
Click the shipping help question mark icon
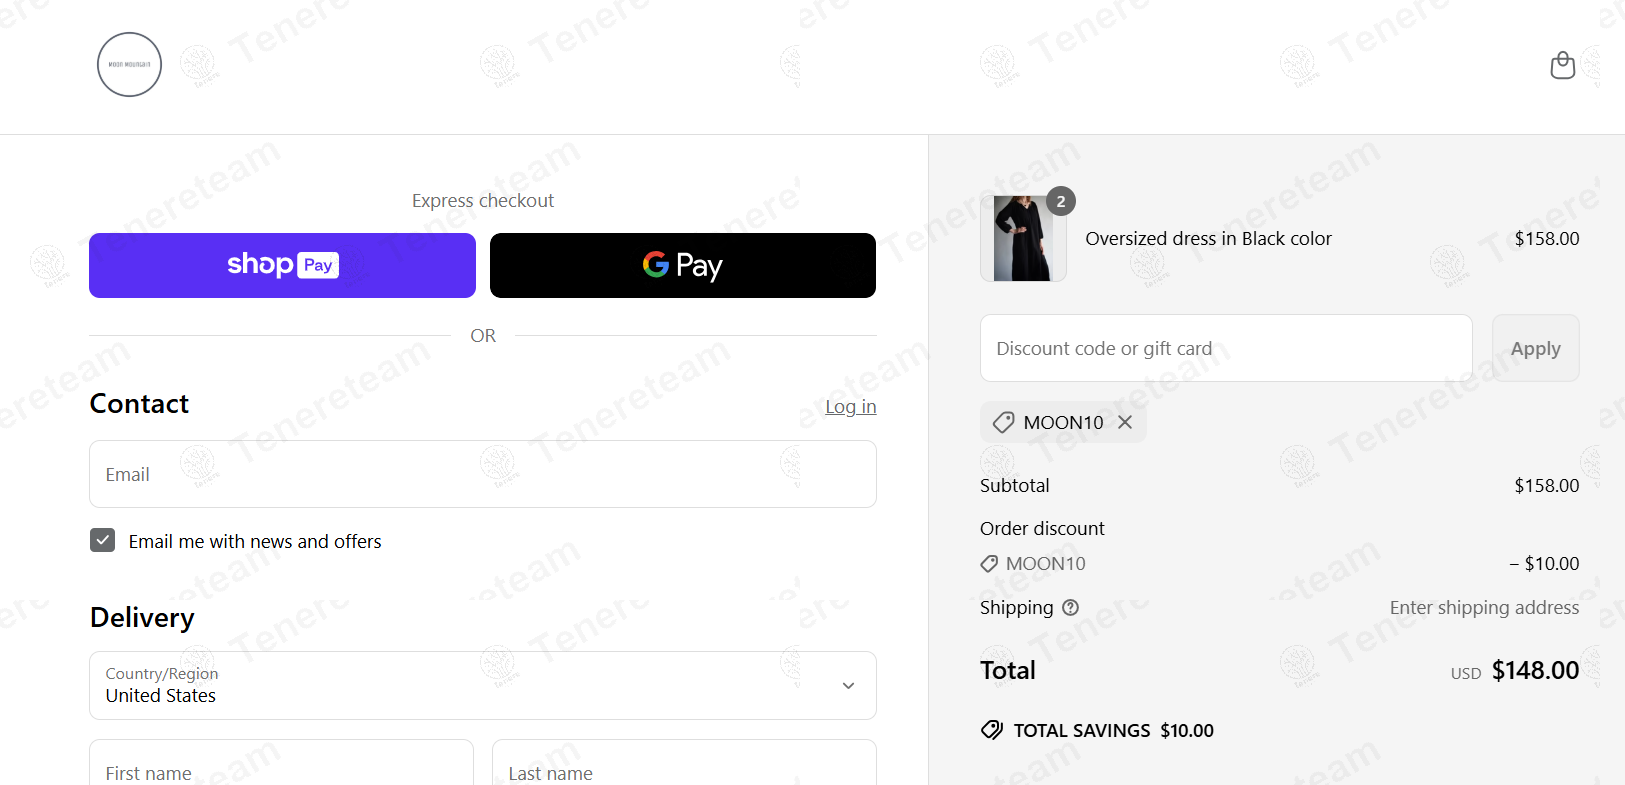point(1070,607)
